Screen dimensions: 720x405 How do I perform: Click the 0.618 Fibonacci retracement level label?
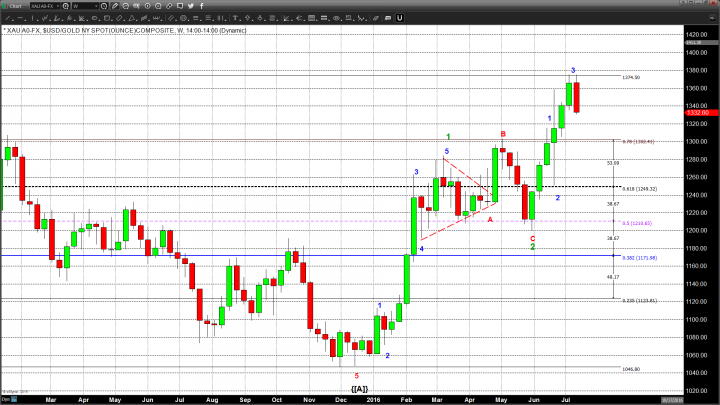click(x=637, y=188)
